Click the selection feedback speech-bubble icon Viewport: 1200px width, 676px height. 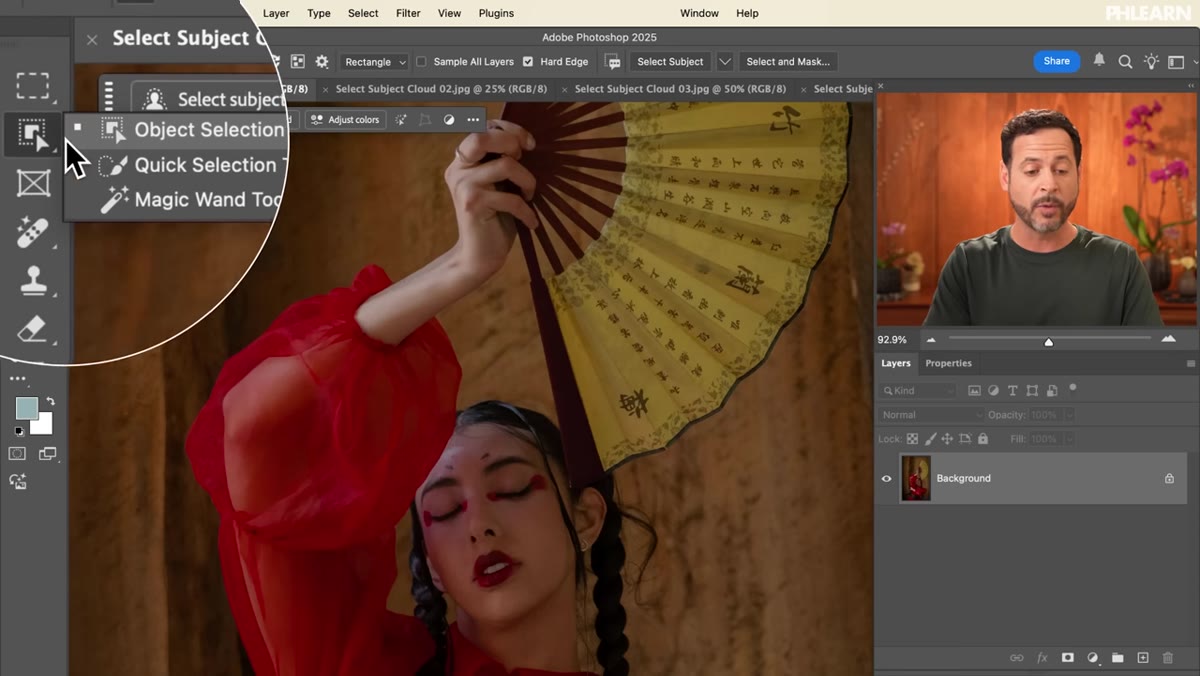coord(613,61)
